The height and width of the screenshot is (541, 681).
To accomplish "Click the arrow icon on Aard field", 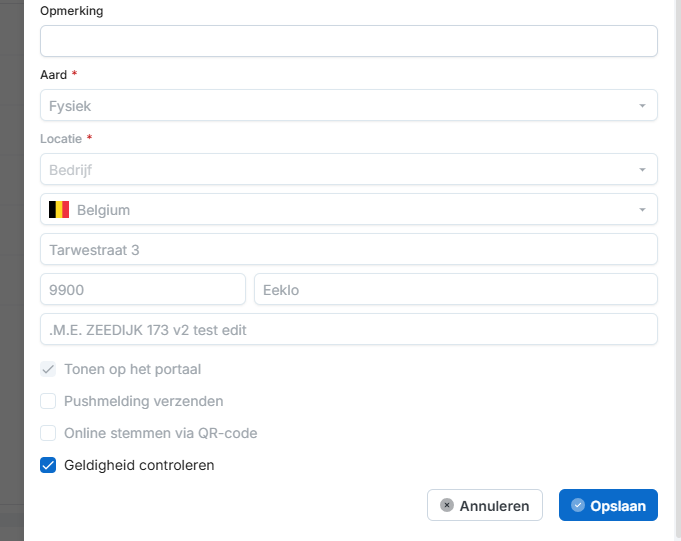I will (x=642, y=106).
